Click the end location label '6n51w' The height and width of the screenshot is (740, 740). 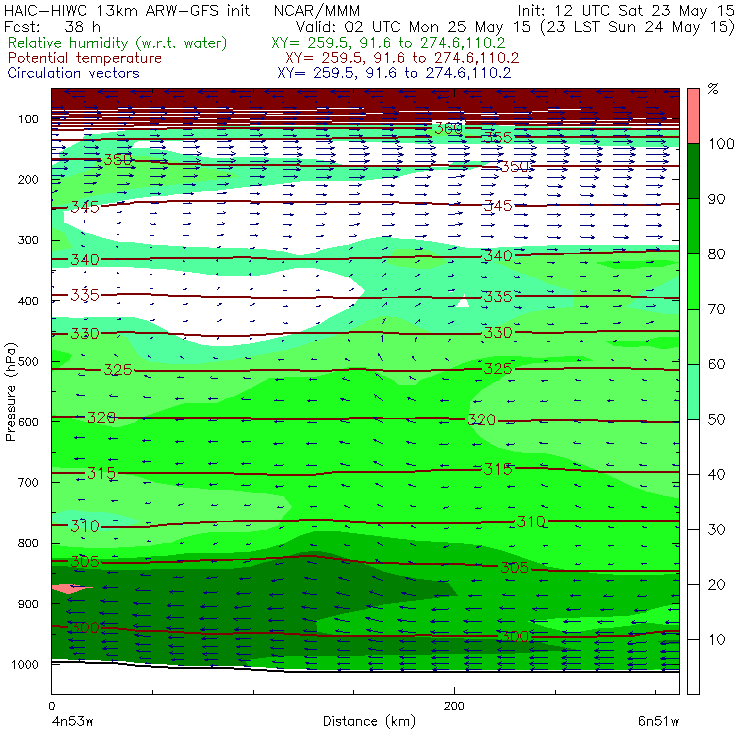658,721
